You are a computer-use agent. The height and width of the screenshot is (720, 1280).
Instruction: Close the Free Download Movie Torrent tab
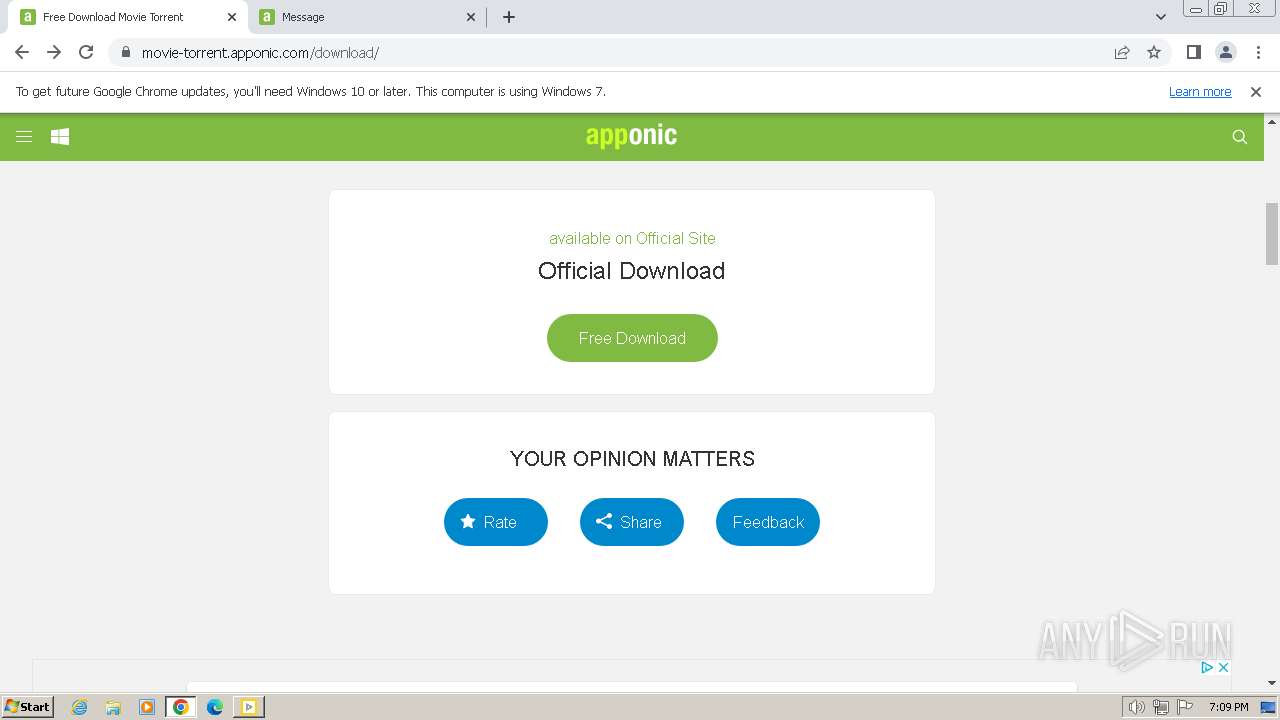pos(232,17)
